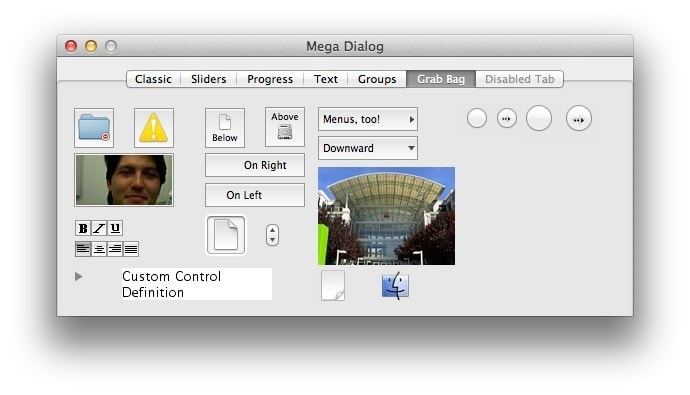Open the 'Menus, too!' popup menu
The width and height of the screenshot is (690, 395).
pos(368,119)
